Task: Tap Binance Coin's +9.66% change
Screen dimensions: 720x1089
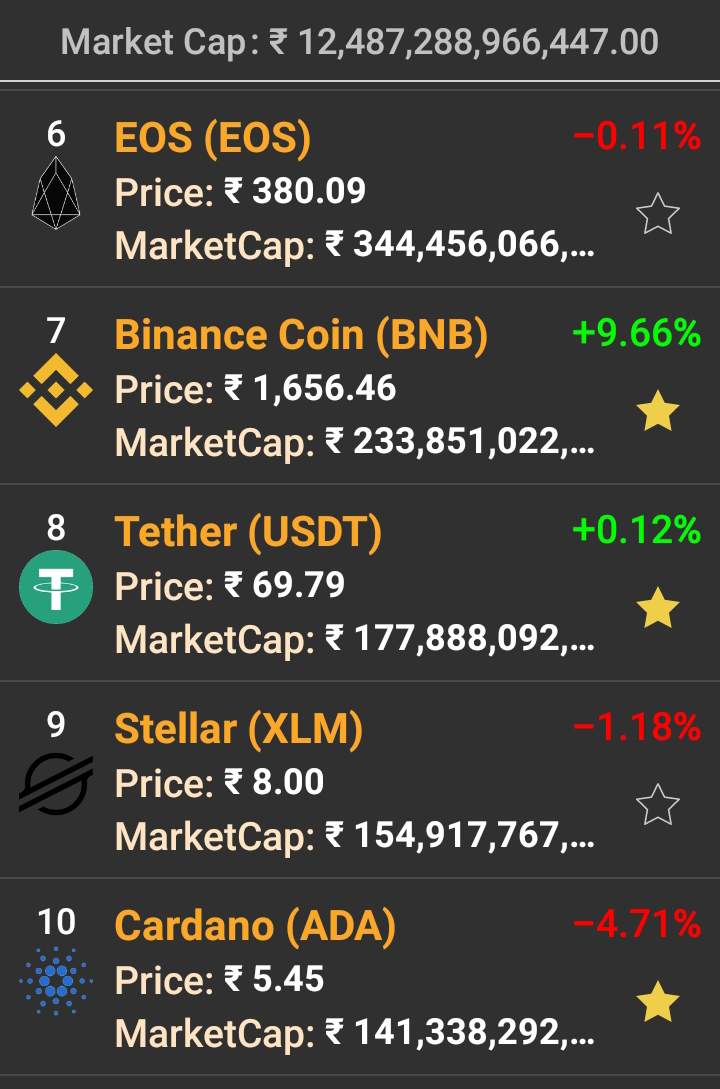Action: (636, 333)
